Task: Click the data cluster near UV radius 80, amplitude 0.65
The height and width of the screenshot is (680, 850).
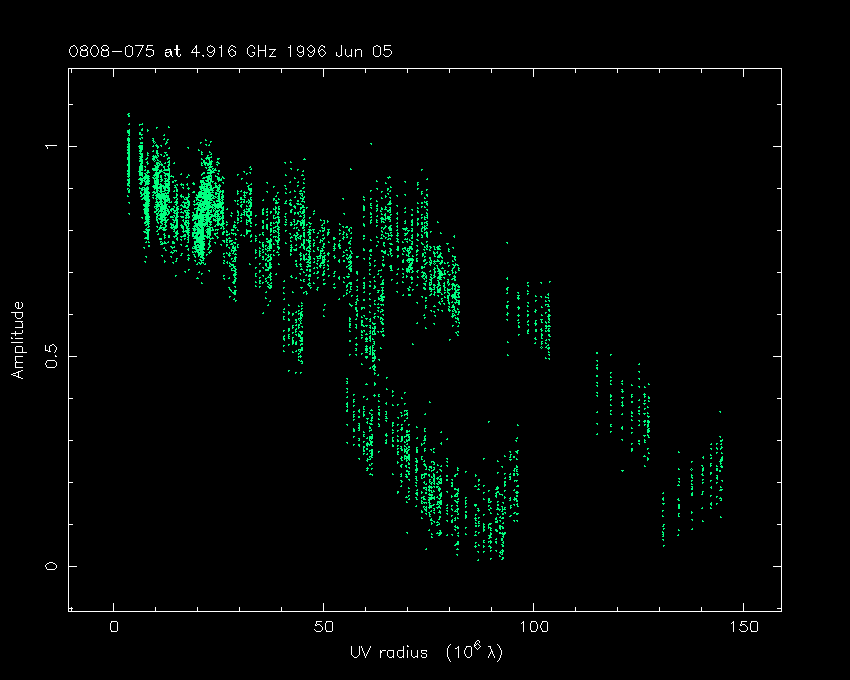Action: coord(450,285)
